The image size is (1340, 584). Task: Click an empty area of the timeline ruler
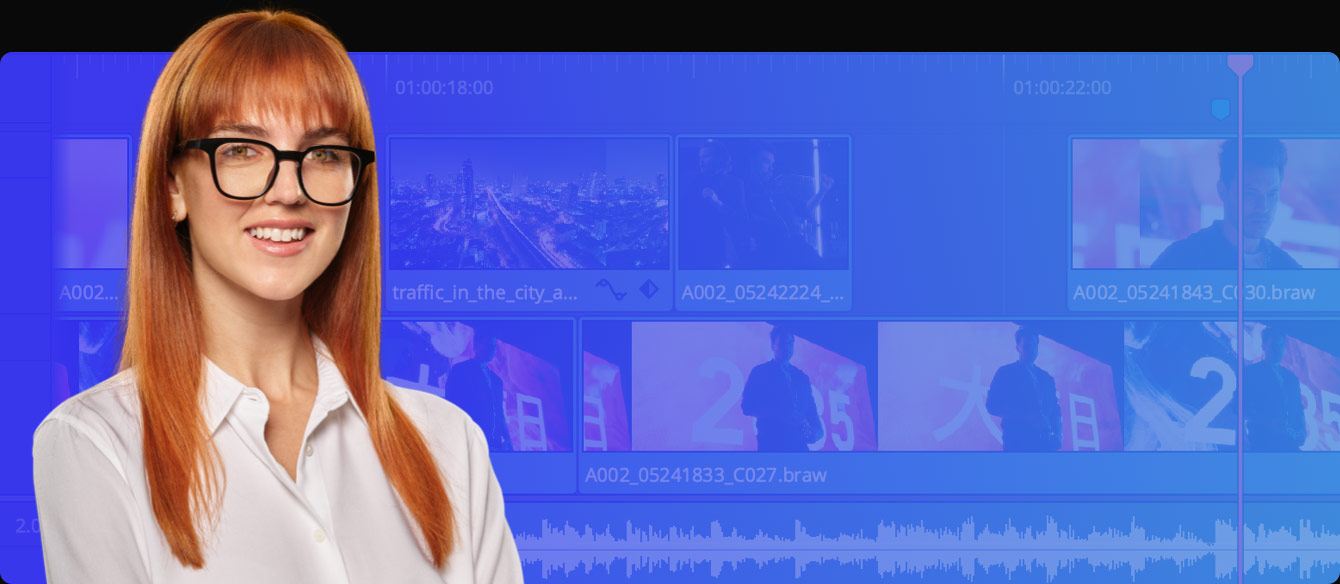pos(700,75)
